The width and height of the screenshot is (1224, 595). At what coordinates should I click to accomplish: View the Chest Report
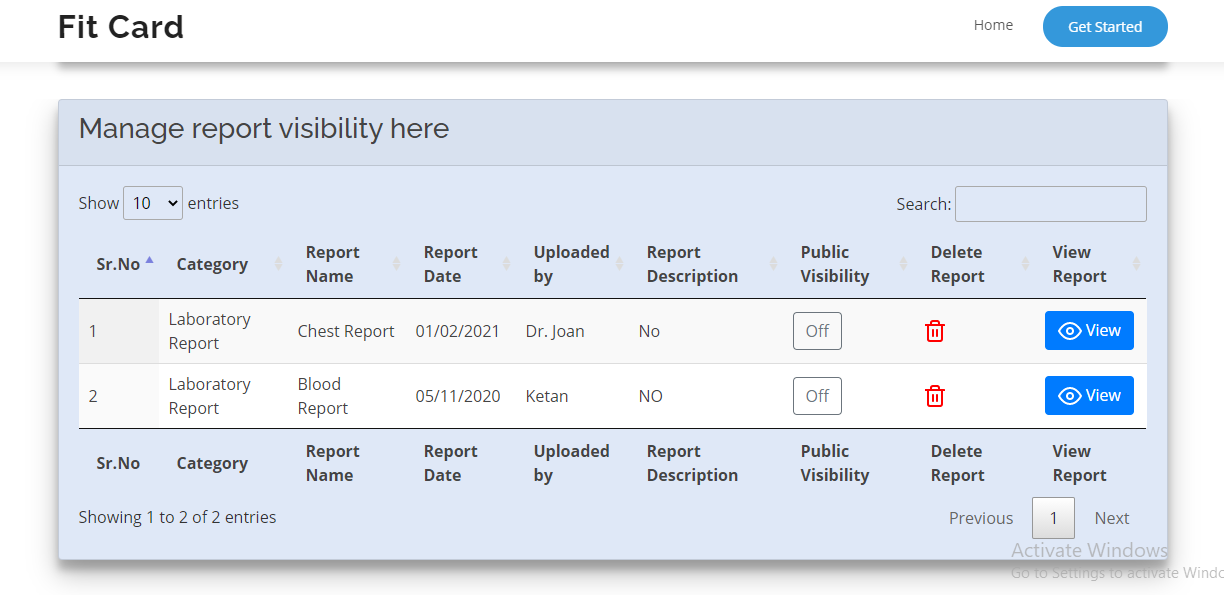click(x=1089, y=331)
